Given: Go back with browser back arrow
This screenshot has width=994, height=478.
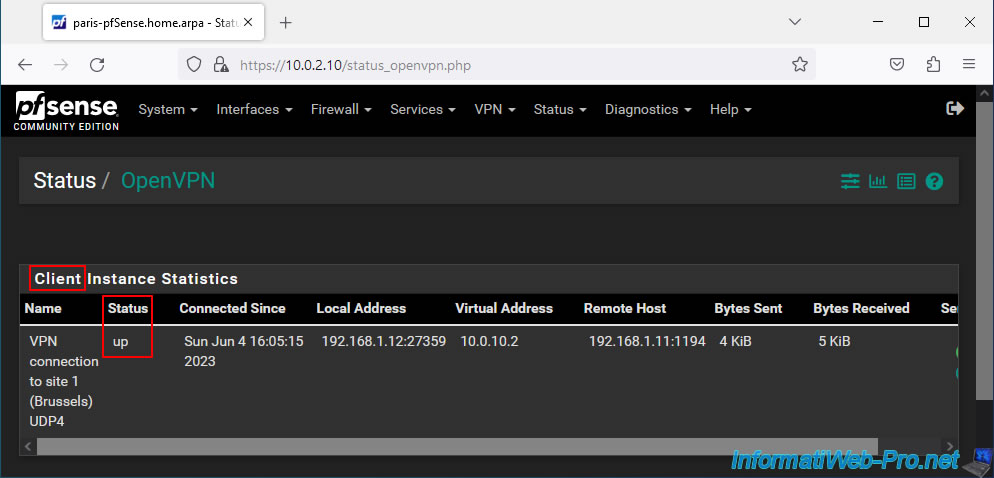Looking at the screenshot, I should click(25, 65).
